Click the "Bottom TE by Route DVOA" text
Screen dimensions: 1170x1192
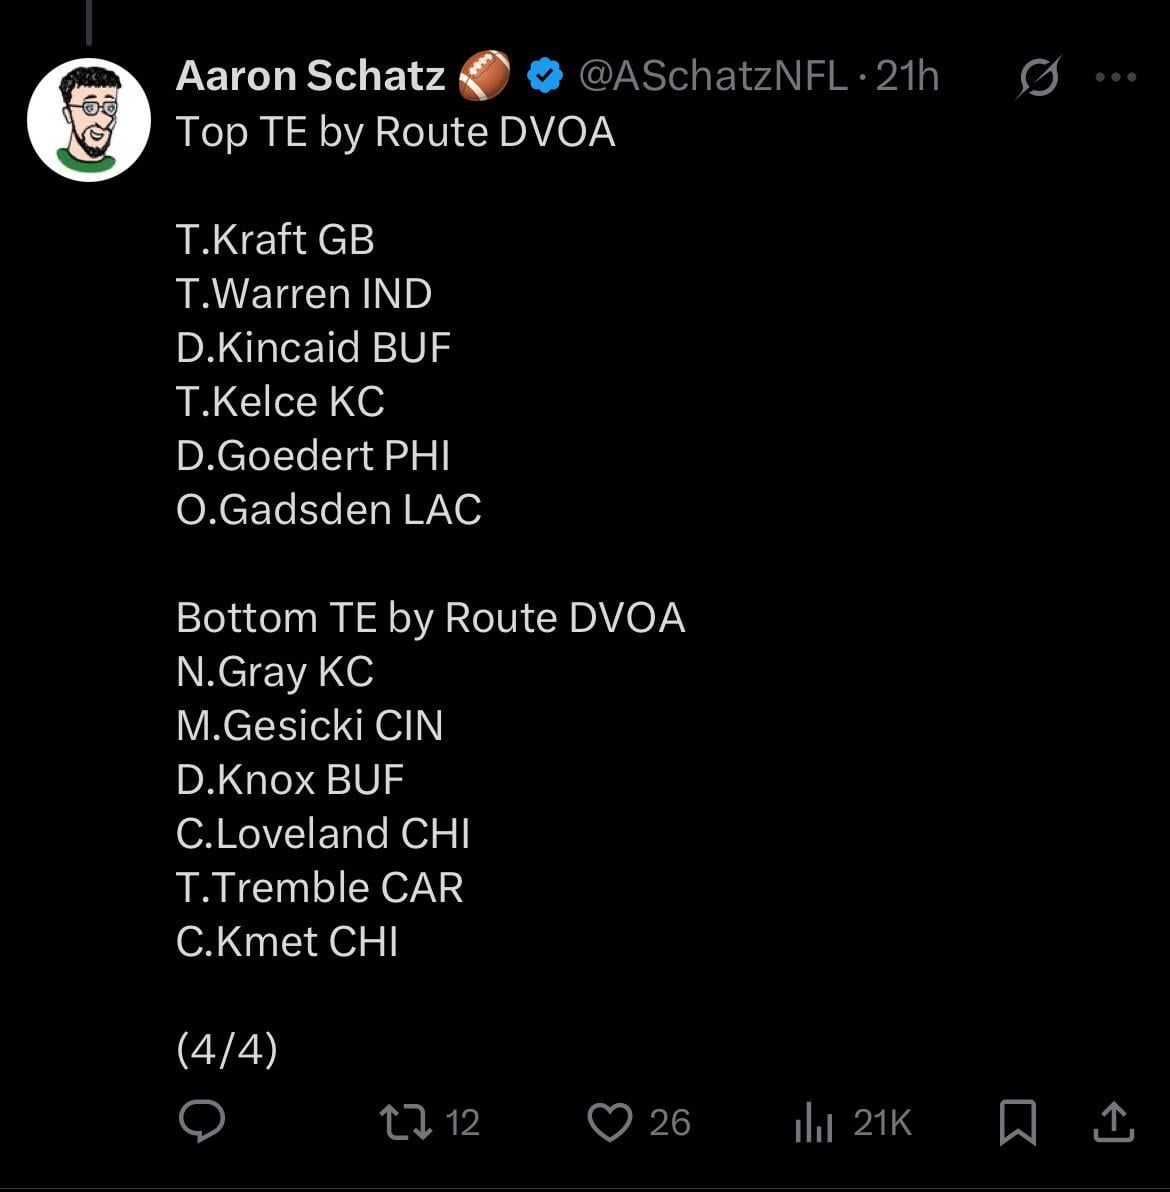pyautogui.click(x=430, y=617)
